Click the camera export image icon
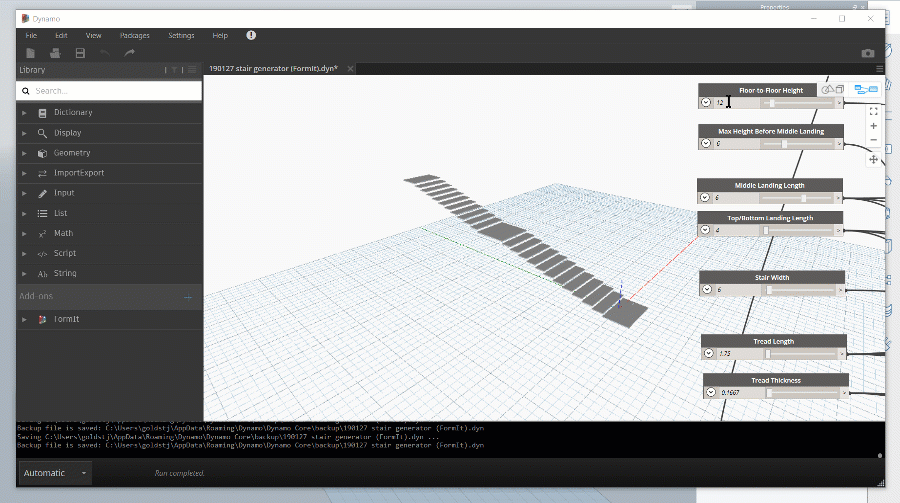 [868, 53]
